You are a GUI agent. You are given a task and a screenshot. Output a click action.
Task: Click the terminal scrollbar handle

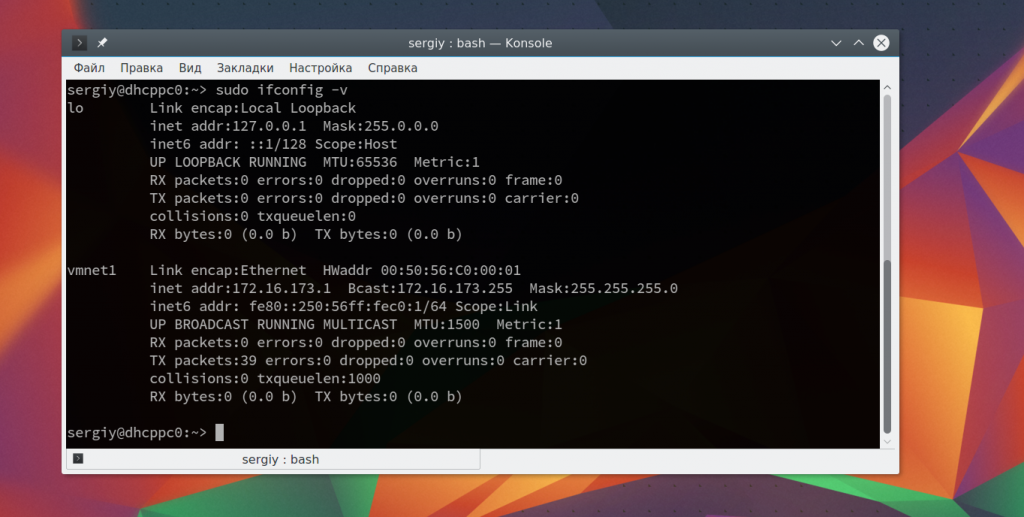click(x=886, y=345)
